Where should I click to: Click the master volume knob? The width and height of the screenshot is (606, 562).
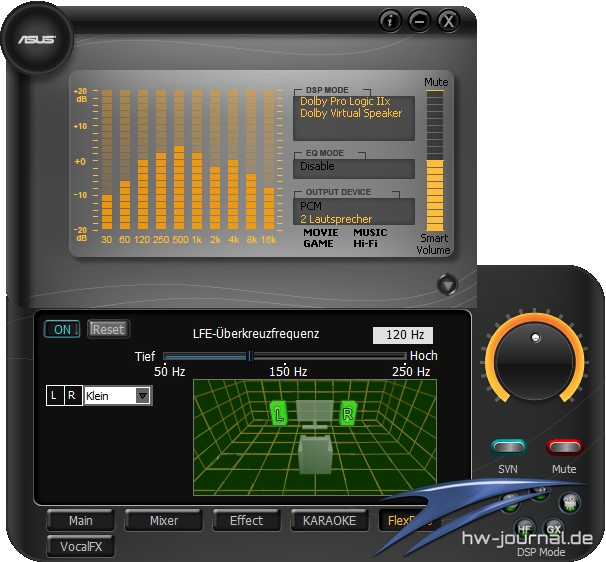[x=535, y=362]
